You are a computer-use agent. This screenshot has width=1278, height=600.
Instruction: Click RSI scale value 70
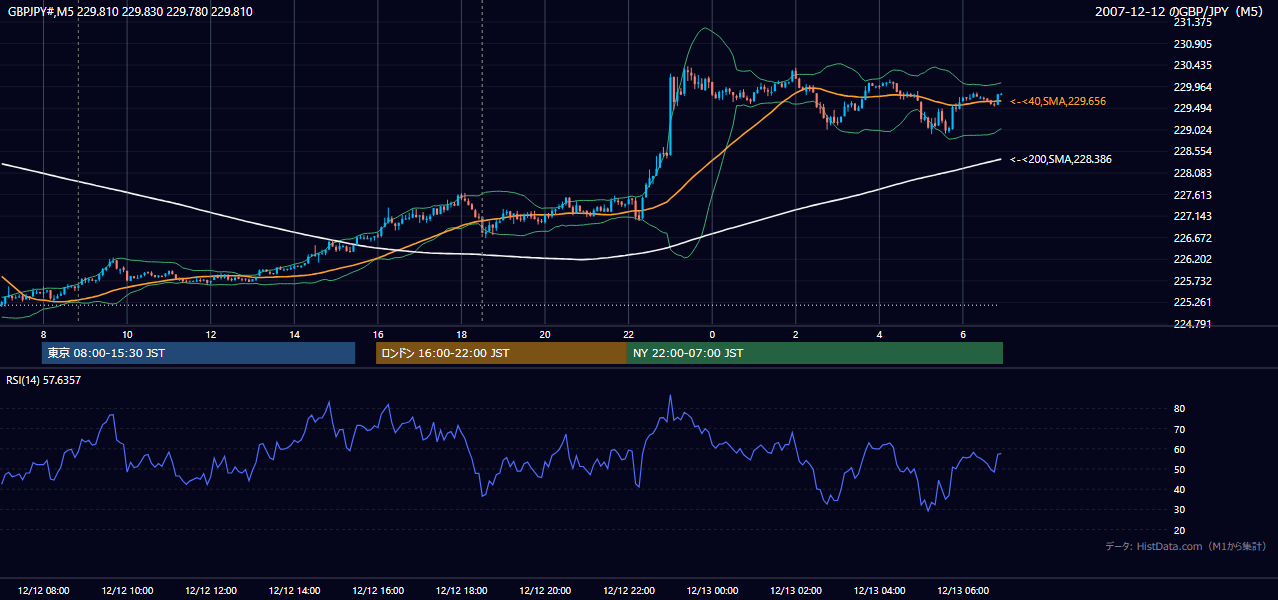pos(1179,430)
